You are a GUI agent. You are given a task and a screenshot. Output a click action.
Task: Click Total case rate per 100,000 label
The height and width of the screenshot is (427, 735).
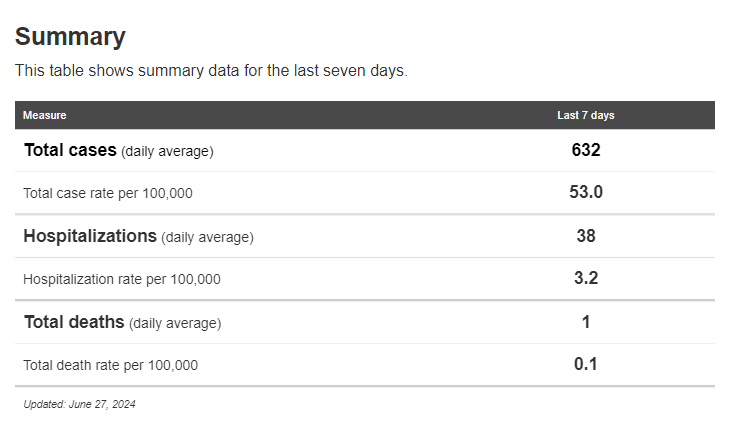tap(108, 193)
